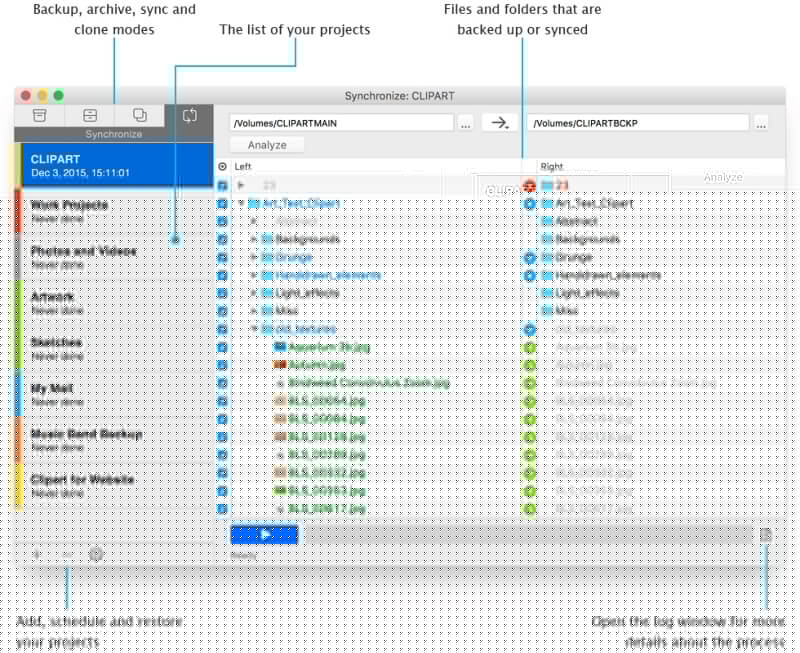The width and height of the screenshot is (800, 653).
Task: Click the blue color tag of My Mail
Action: click(x=18, y=394)
